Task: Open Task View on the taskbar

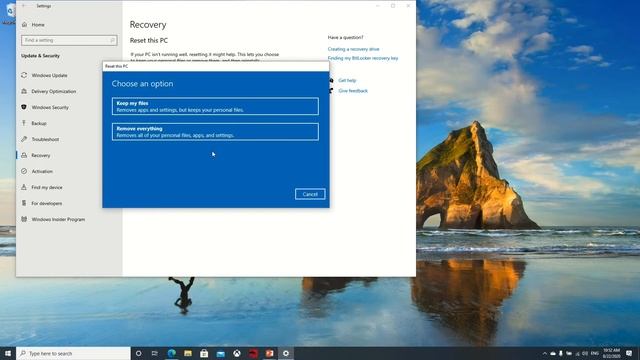Action: point(155,353)
